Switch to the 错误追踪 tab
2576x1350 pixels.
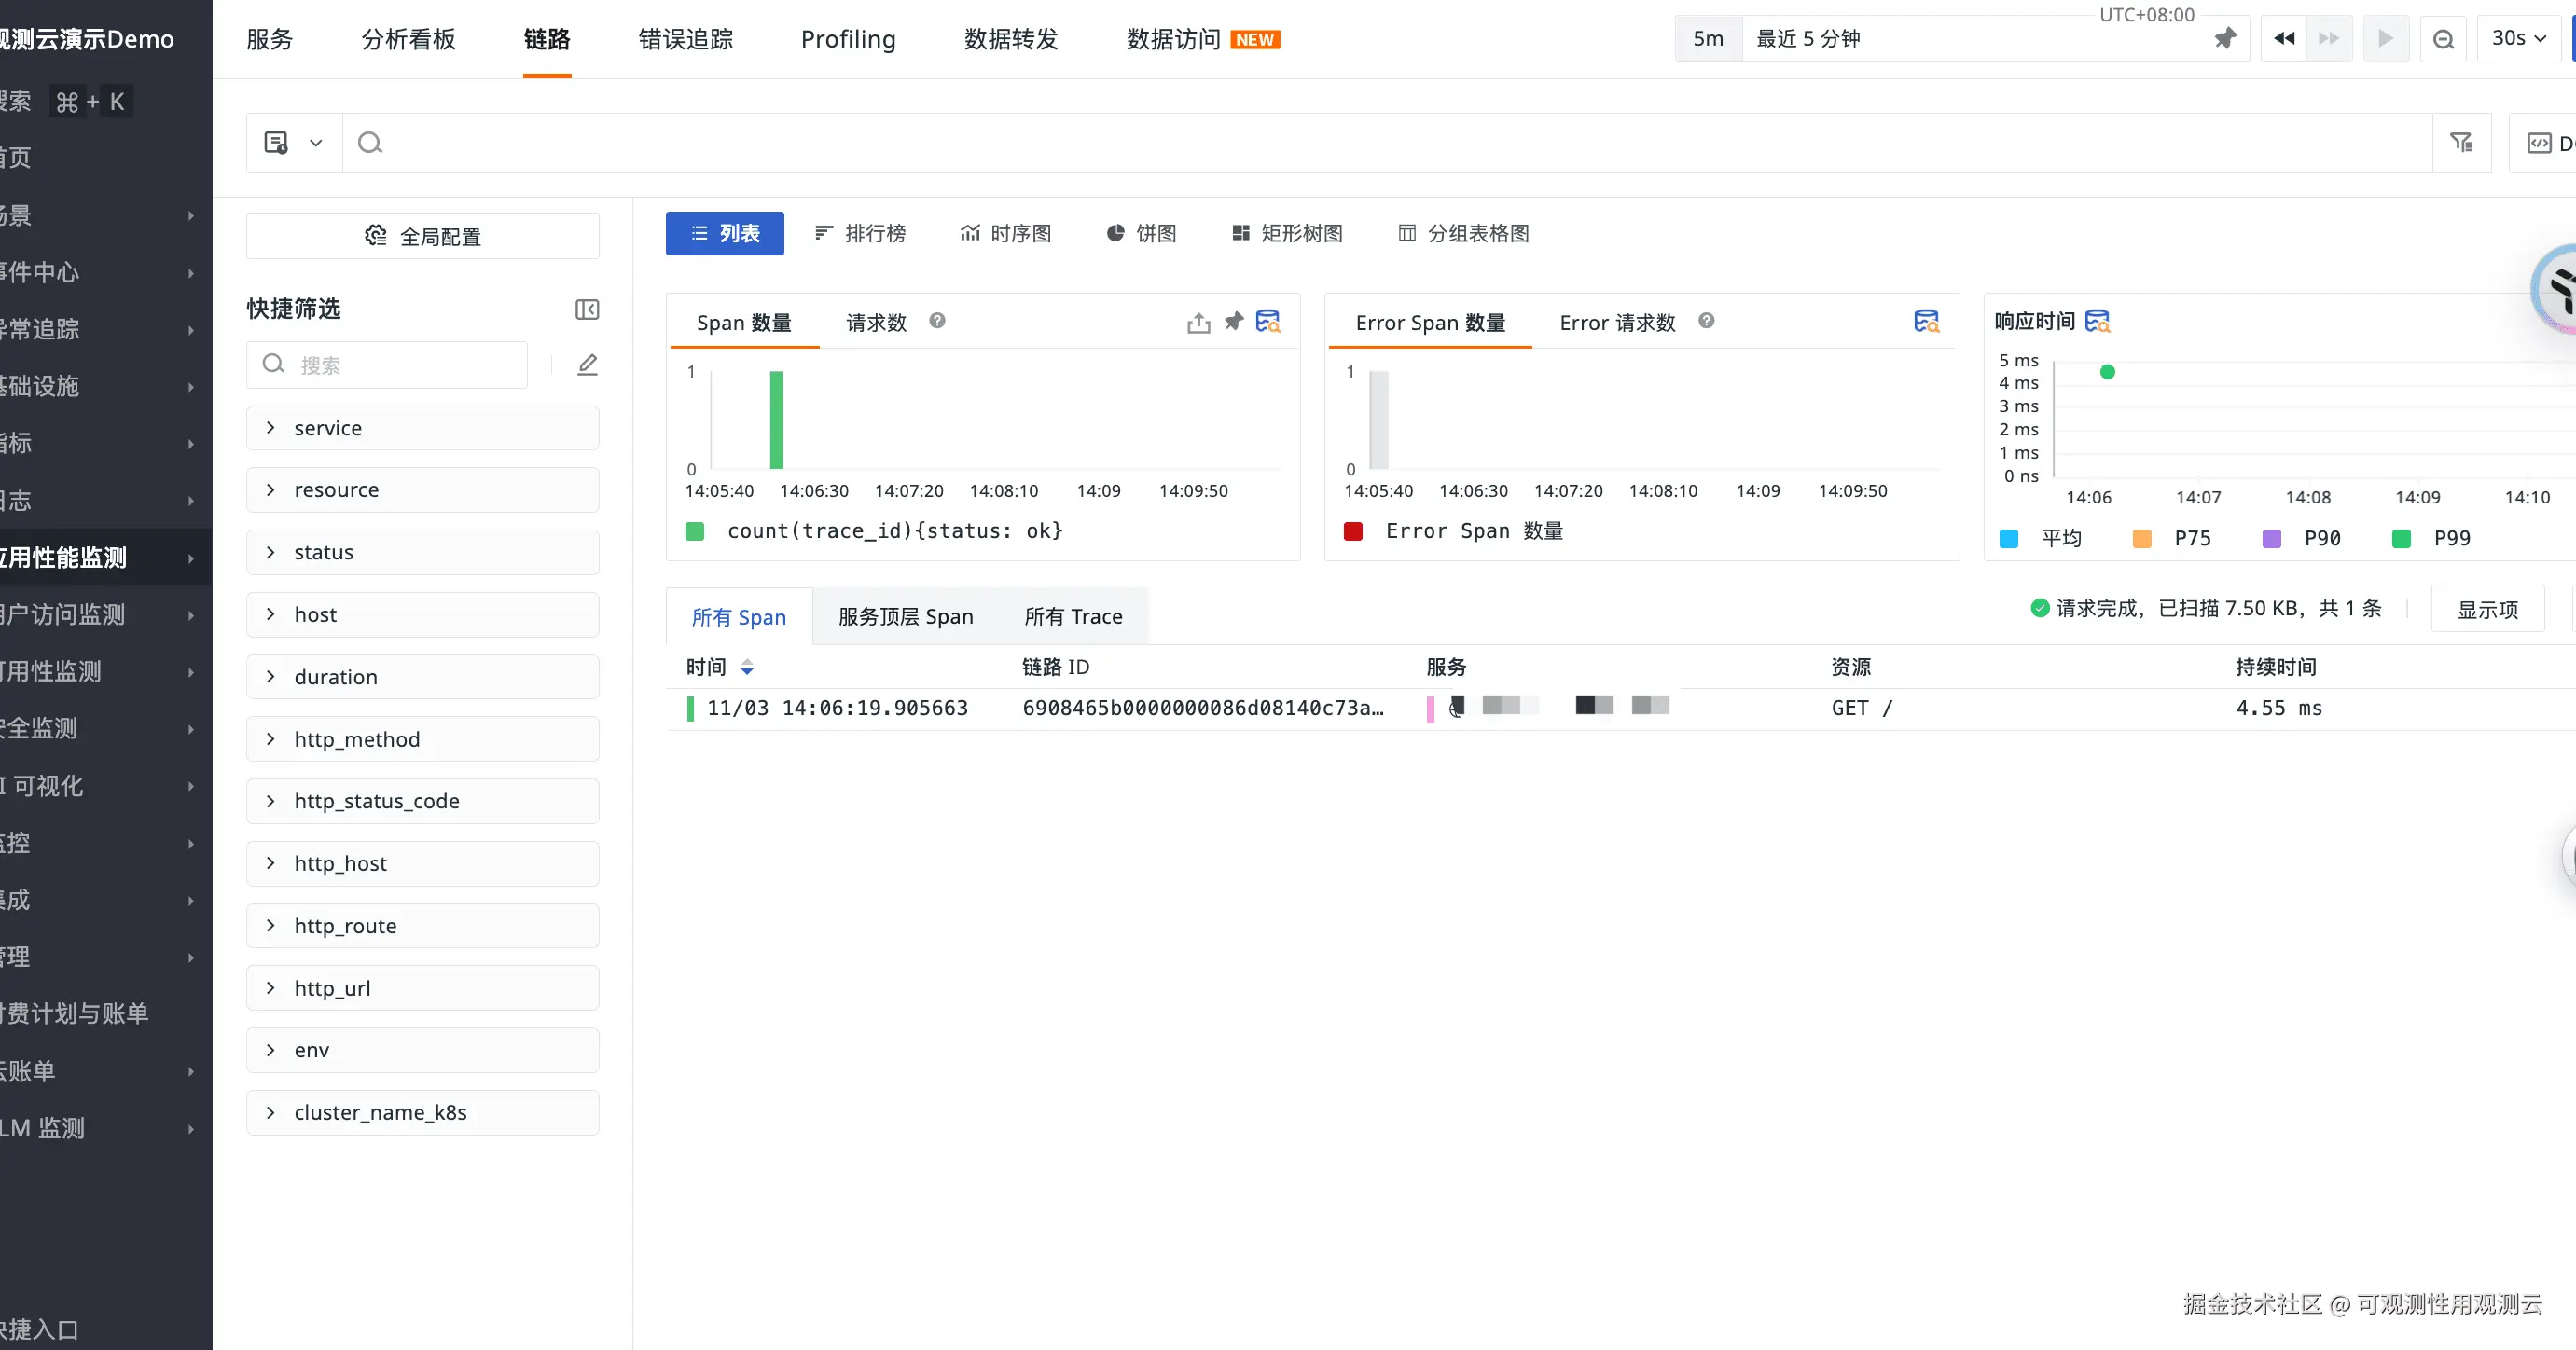pos(686,39)
